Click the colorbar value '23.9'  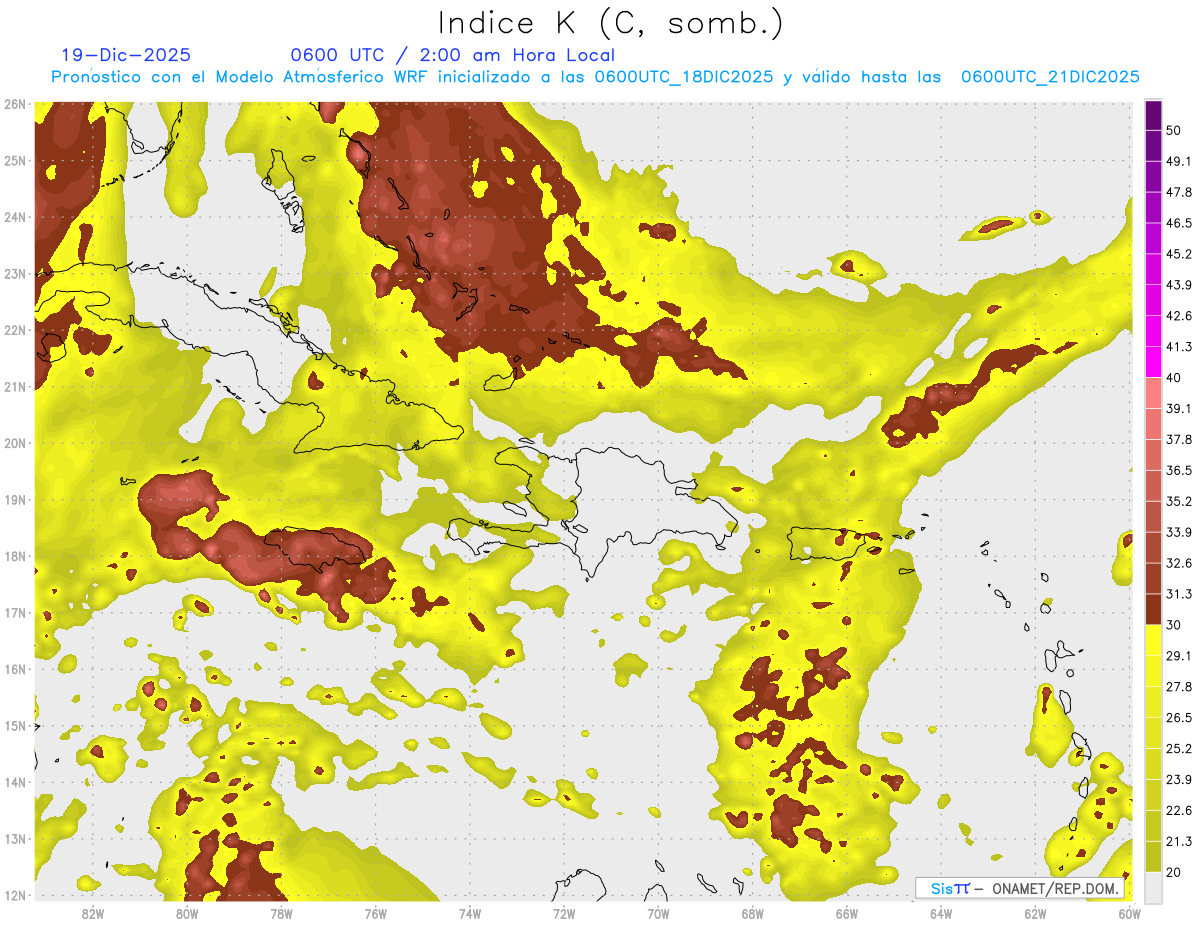tap(1179, 780)
